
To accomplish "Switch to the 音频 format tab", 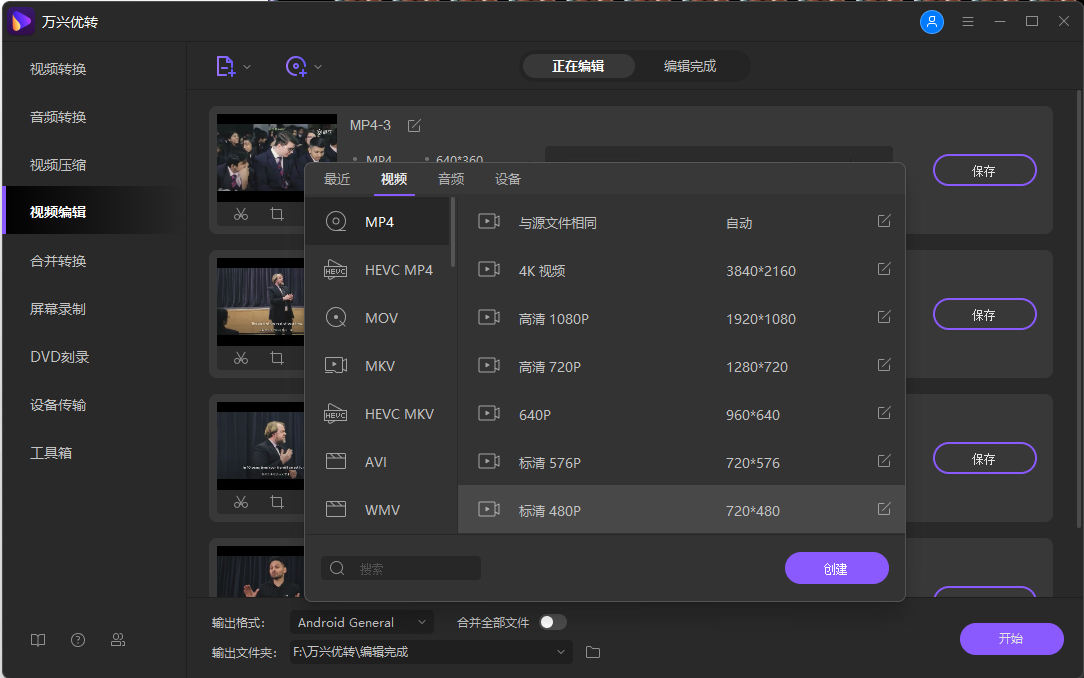I will pyautogui.click(x=451, y=179).
